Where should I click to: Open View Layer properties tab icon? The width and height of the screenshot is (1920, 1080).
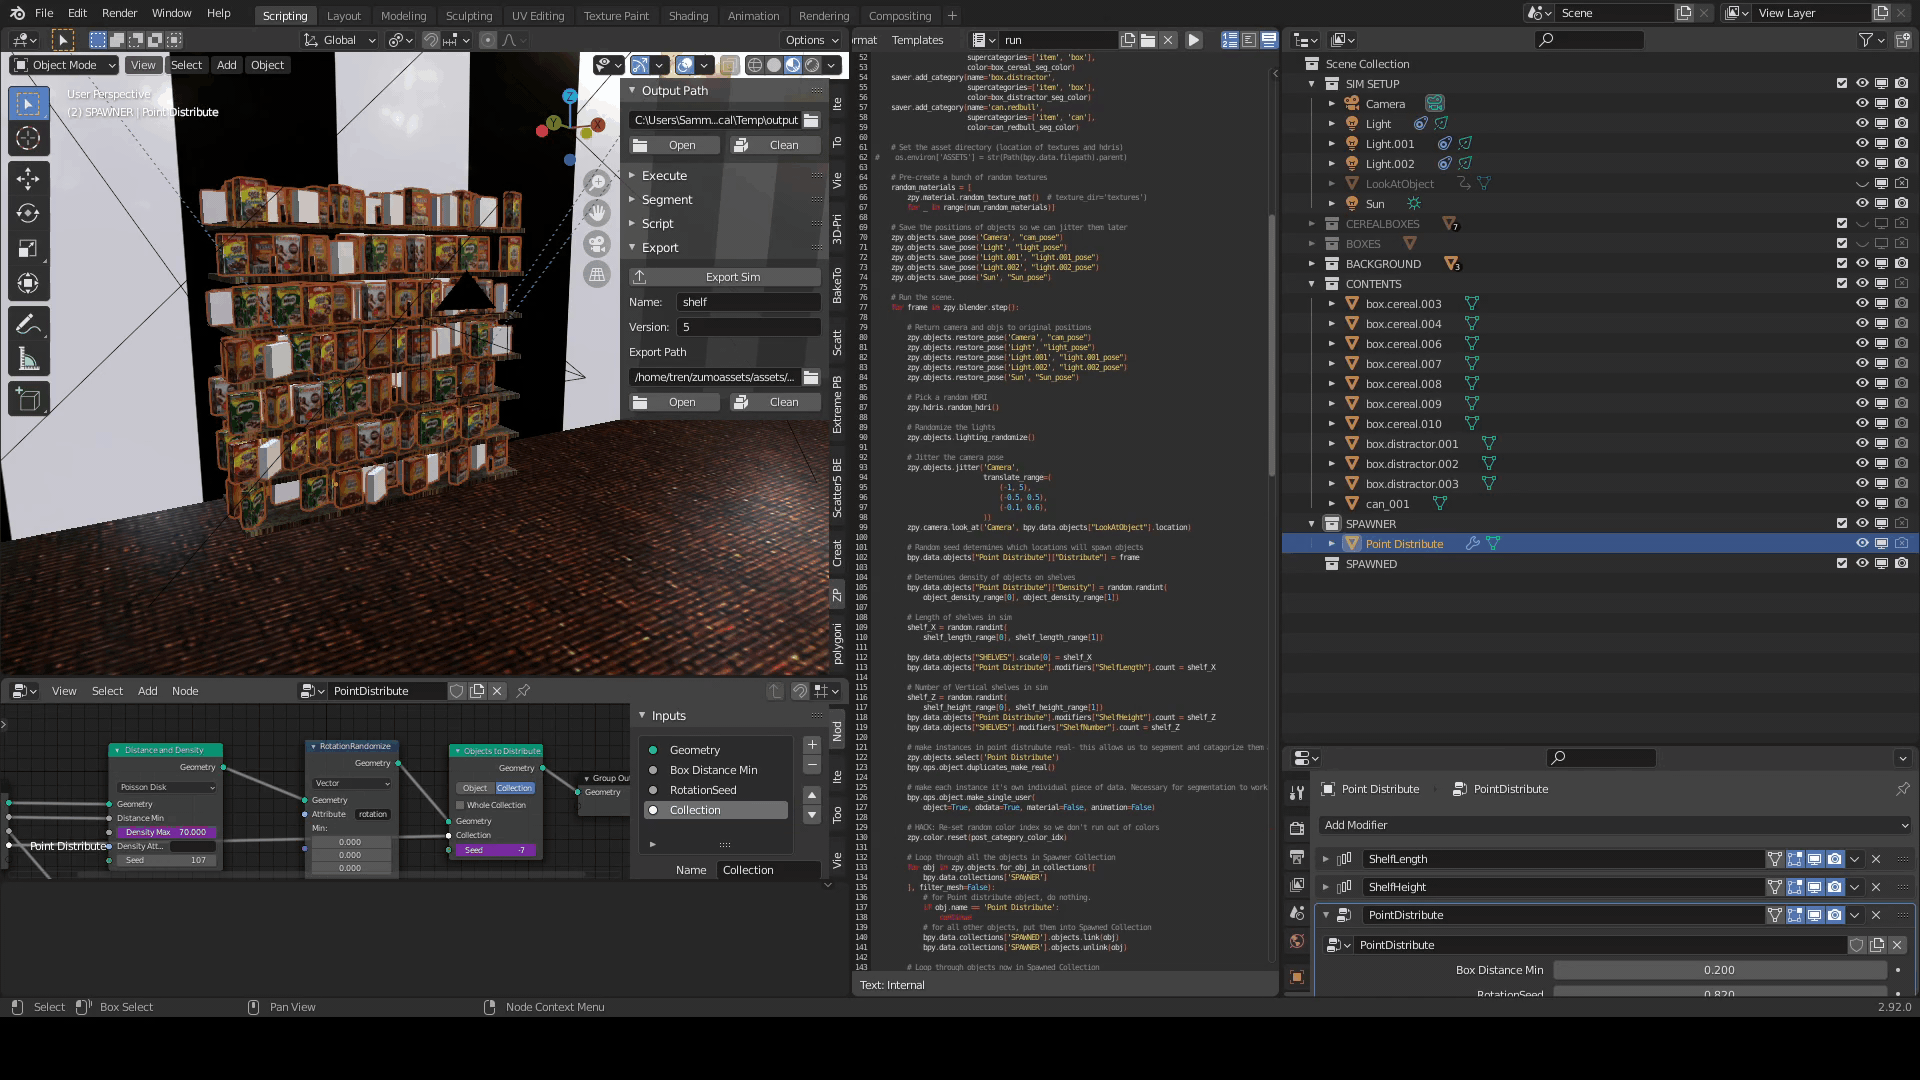1297,885
